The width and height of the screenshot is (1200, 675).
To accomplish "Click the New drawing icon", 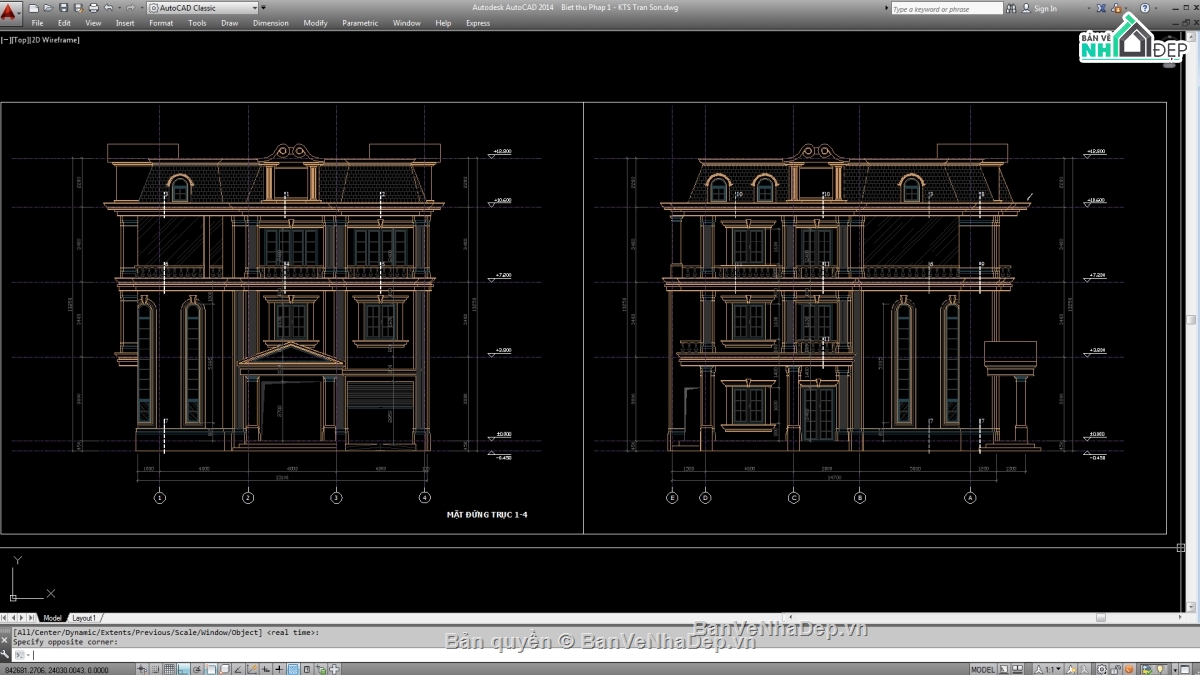I will coord(34,8).
